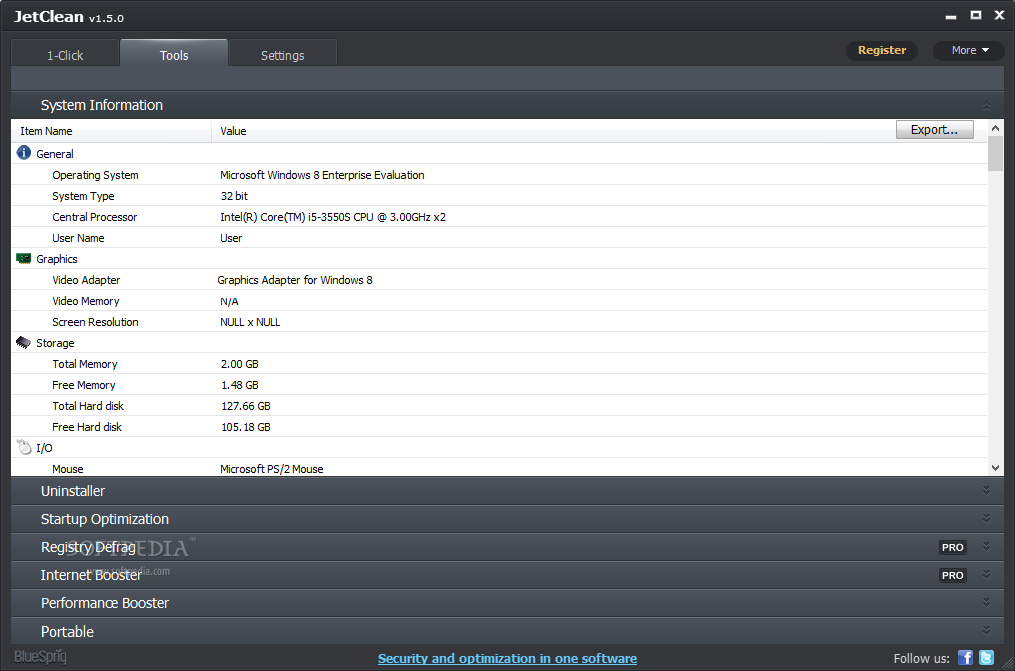This screenshot has height=671, width=1015.
Task: Expand the Performance Booster section
Action: 986,602
